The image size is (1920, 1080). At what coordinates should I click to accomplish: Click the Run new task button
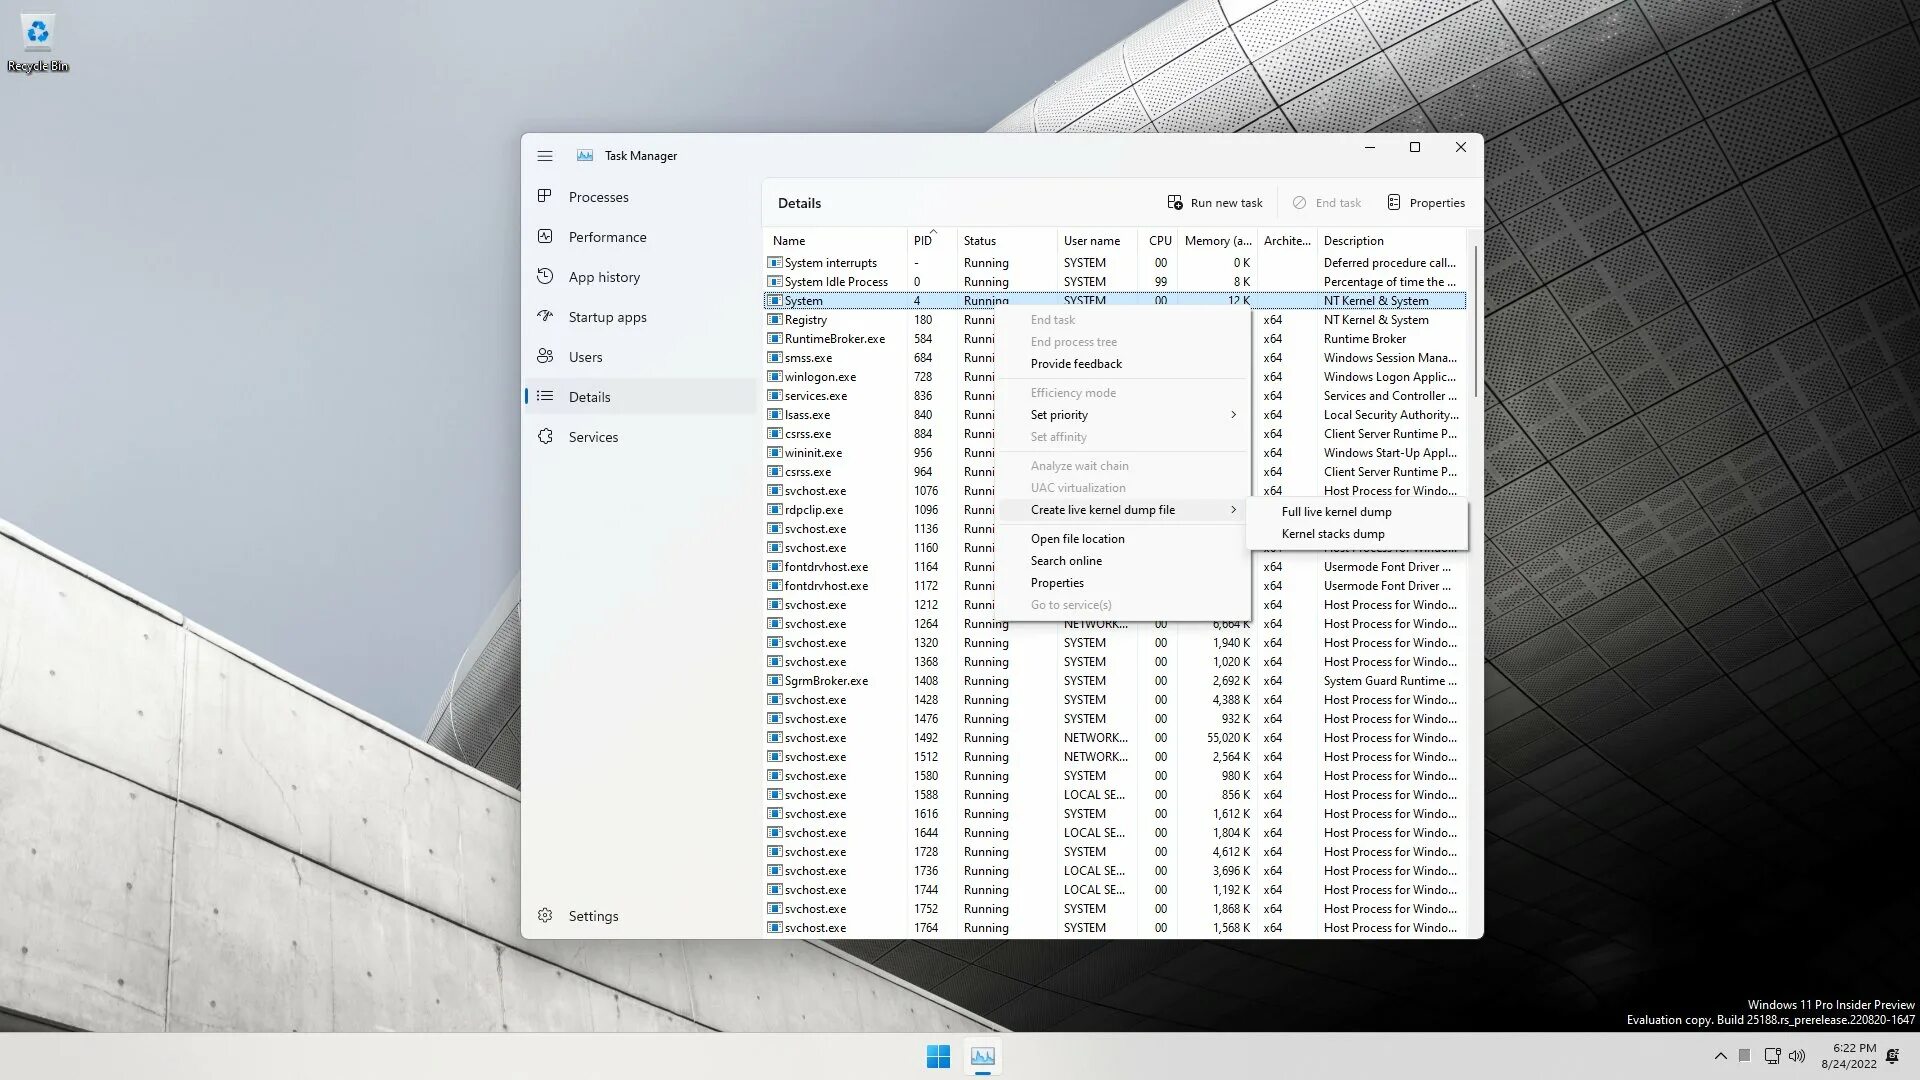[1215, 203]
